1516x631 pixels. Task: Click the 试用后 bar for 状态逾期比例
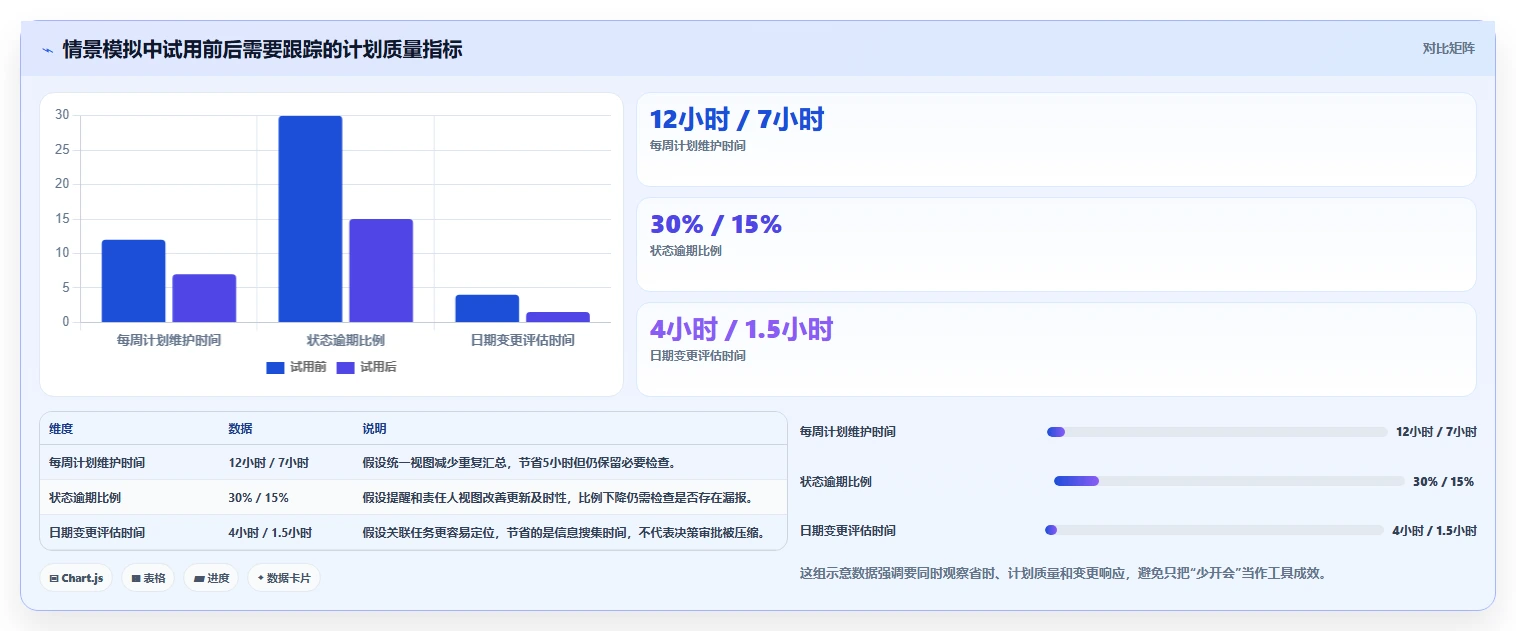point(381,270)
